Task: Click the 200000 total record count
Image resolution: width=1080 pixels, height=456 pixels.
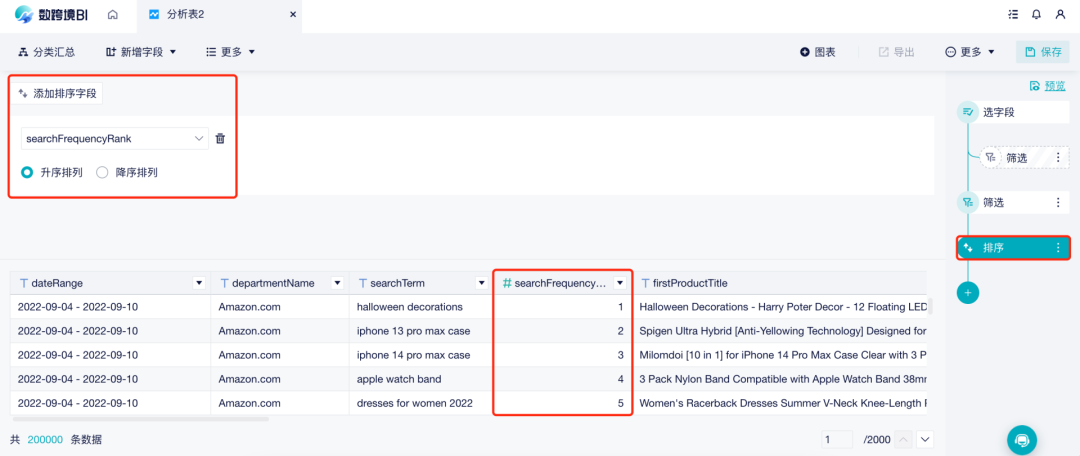Action: tap(45, 439)
